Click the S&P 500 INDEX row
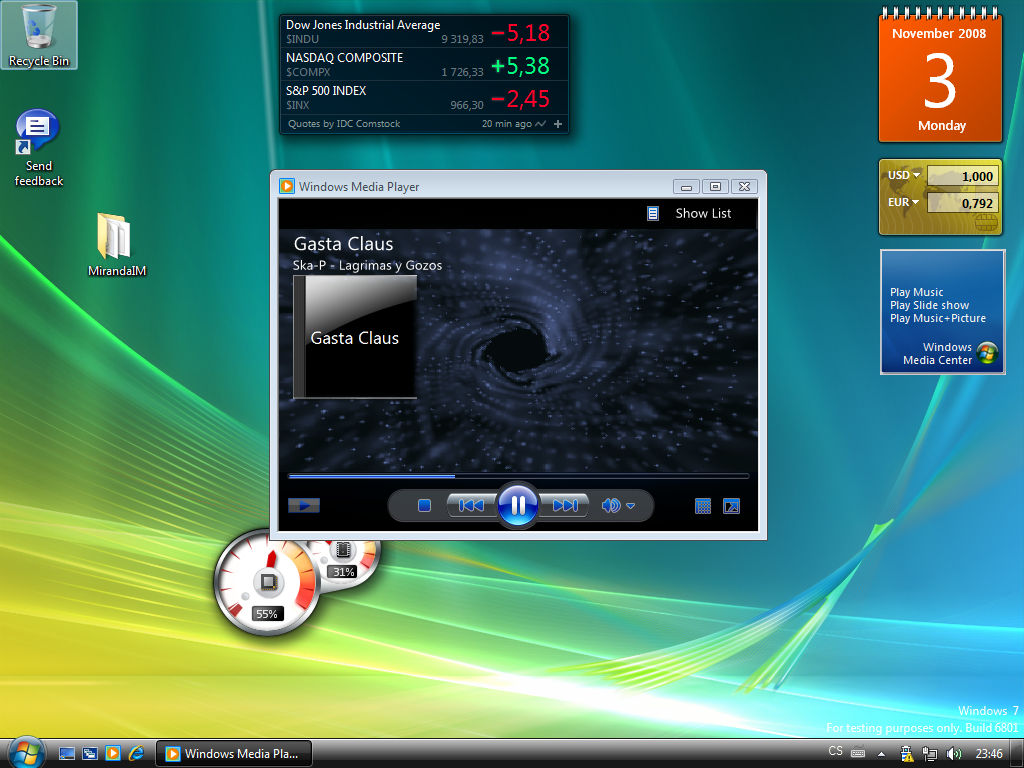 tap(424, 97)
